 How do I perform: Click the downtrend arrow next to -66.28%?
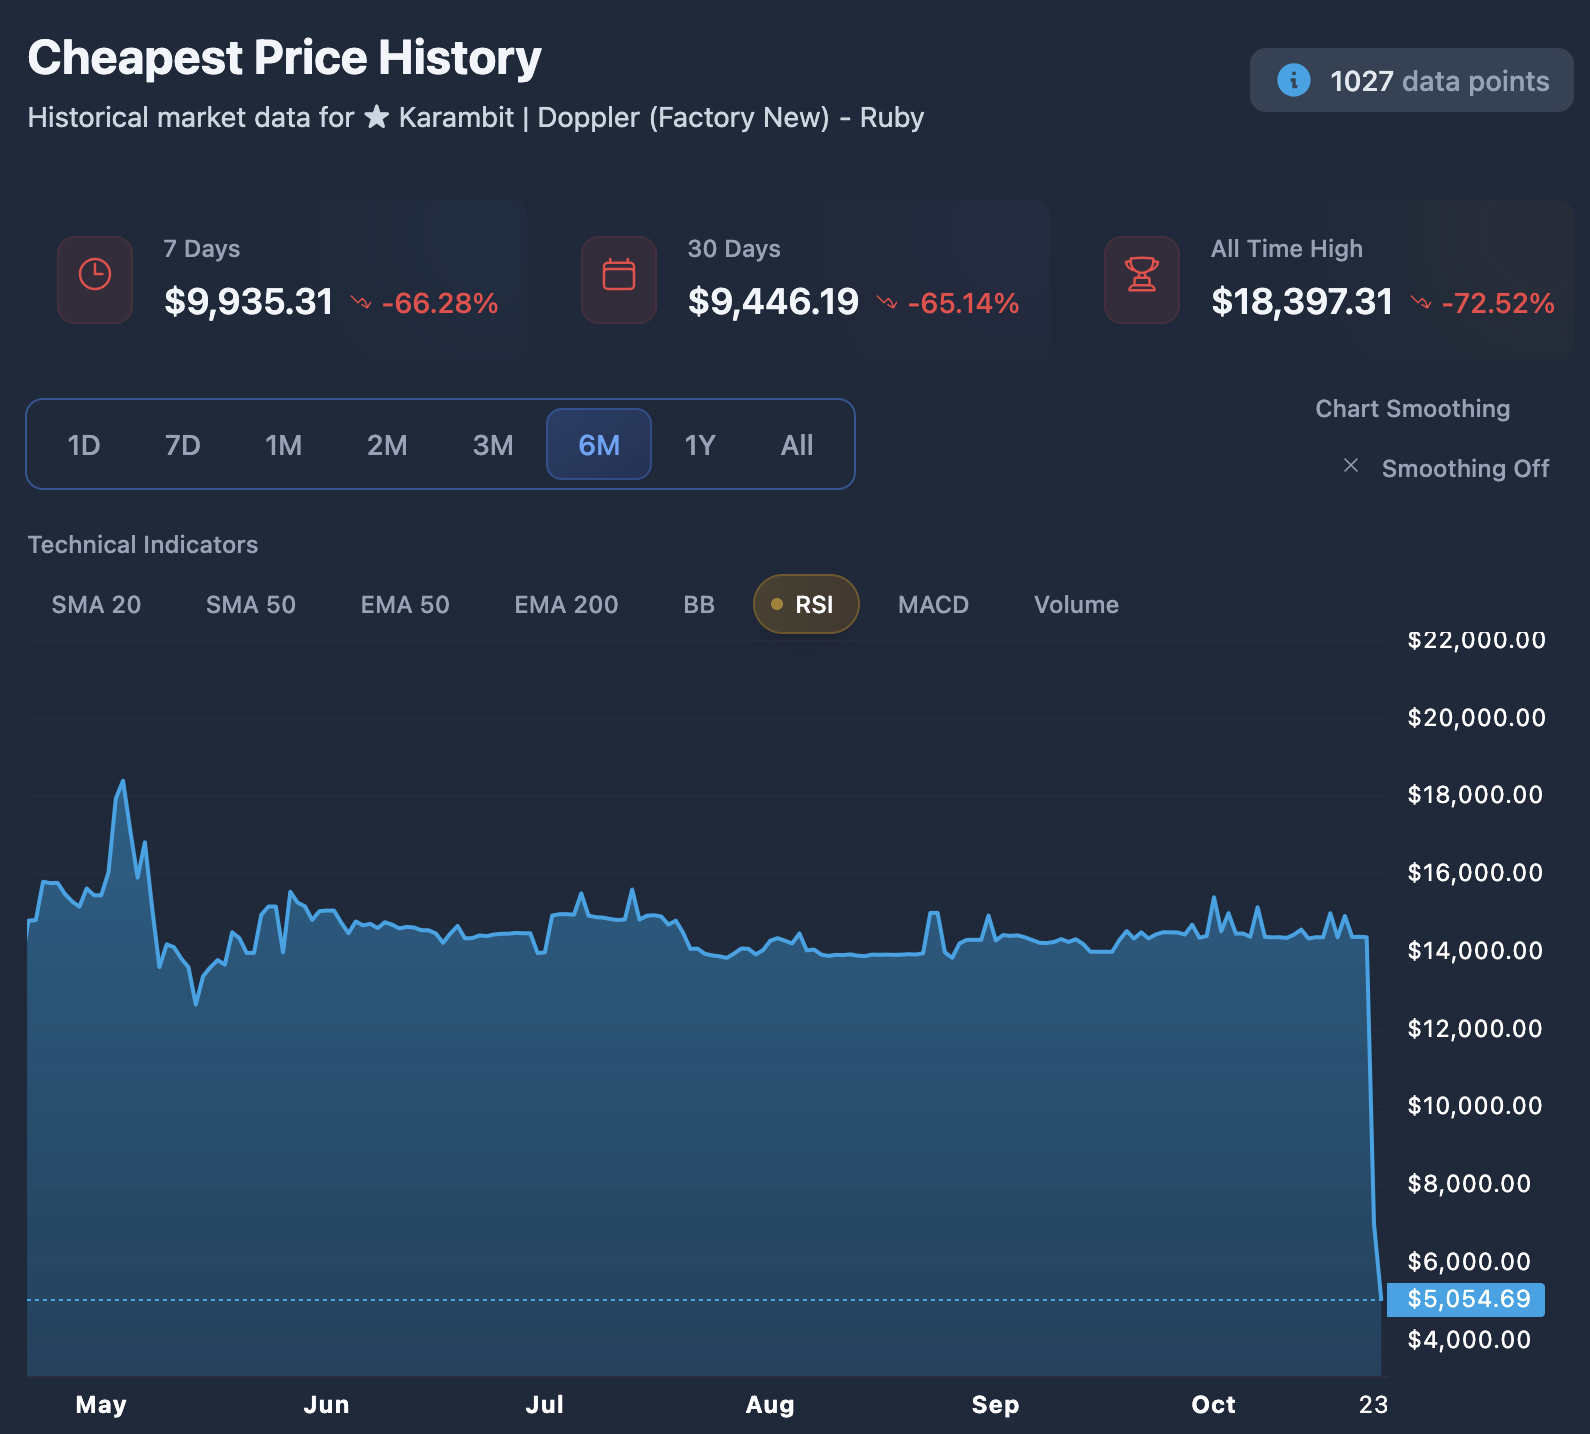point(361,302)
